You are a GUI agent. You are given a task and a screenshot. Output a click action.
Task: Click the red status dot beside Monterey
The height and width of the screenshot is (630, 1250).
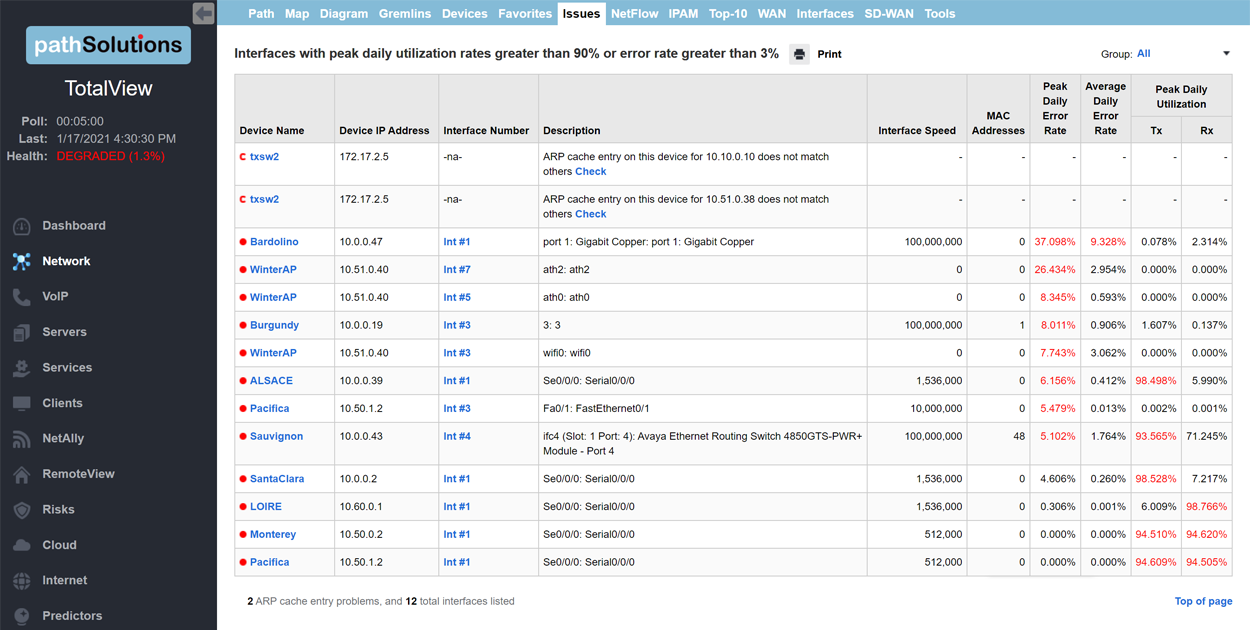coord(243,535)
